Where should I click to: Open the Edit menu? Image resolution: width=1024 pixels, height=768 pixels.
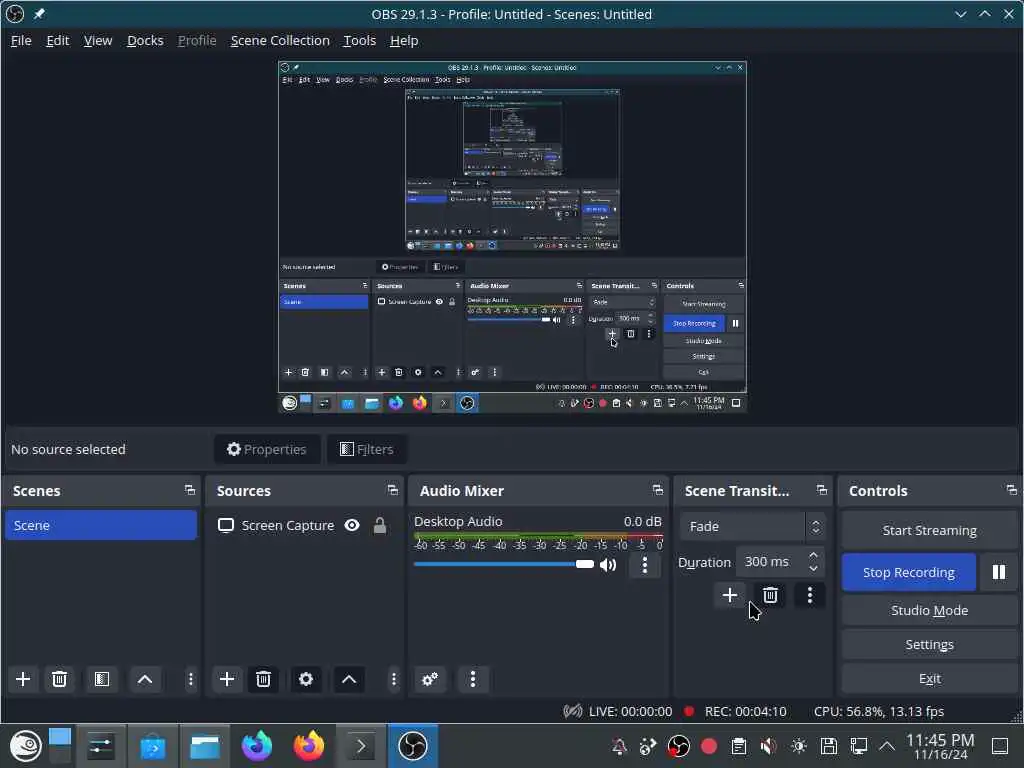(57, 40)
